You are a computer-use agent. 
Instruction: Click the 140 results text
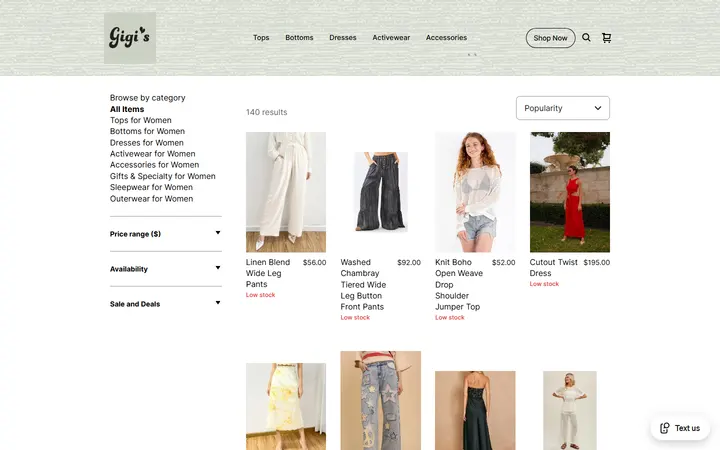[266, 112]
